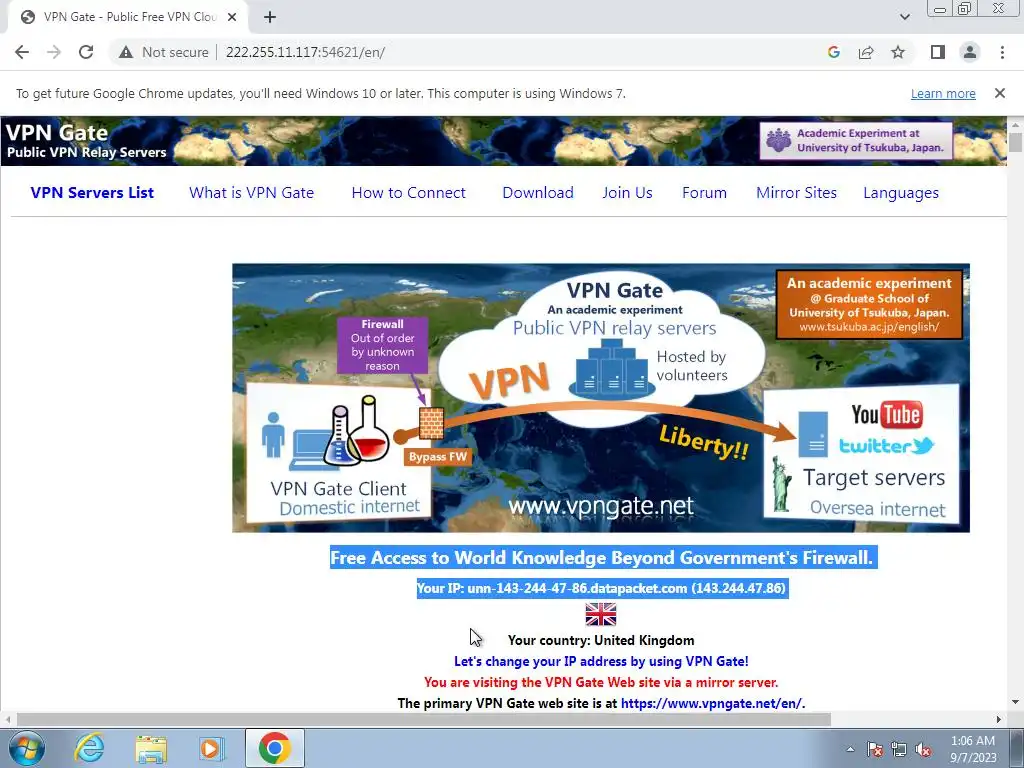Open the primary vpngate.net link
The height and width of the screenshot is (768, 1024).
click(711, 703)
